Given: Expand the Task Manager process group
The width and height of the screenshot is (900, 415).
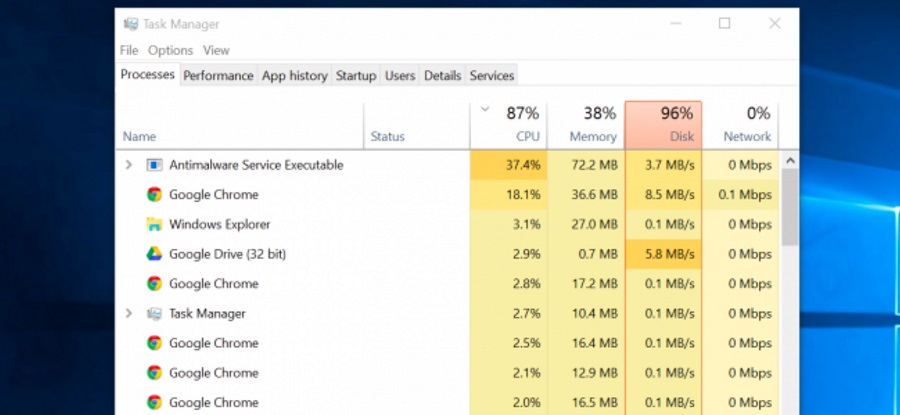Looking at the screenshot, I should pos(128,313).
